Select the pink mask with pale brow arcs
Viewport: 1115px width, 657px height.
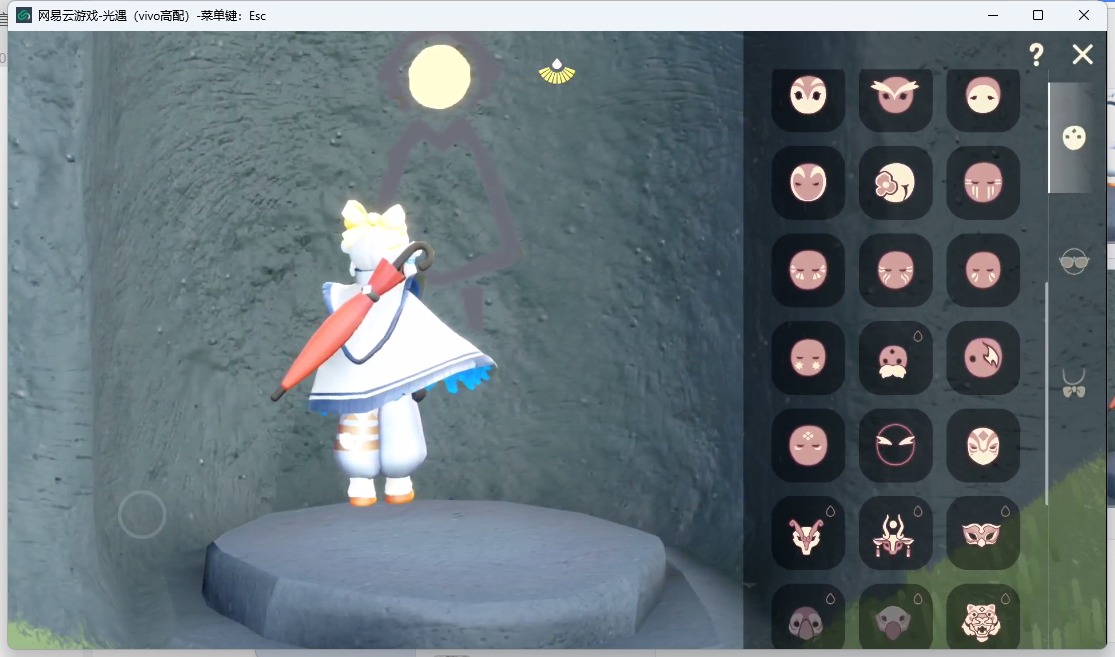809,183
